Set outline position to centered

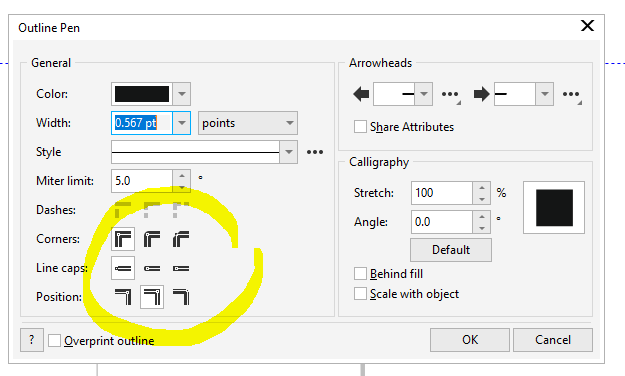152,297
